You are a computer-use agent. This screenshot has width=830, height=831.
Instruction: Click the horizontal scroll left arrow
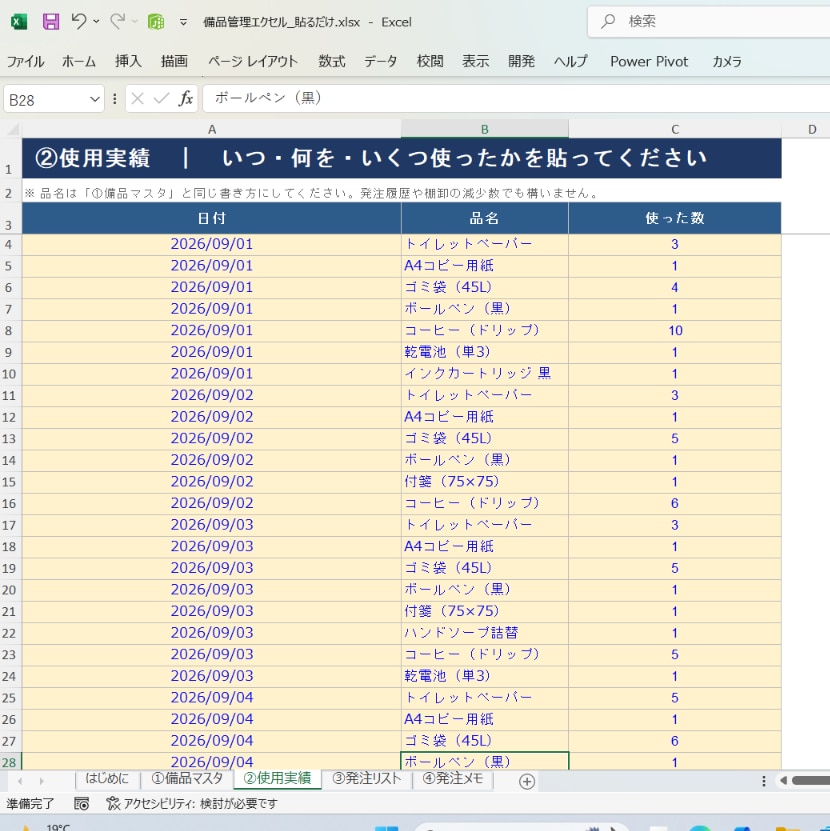(x=783, y=780)
